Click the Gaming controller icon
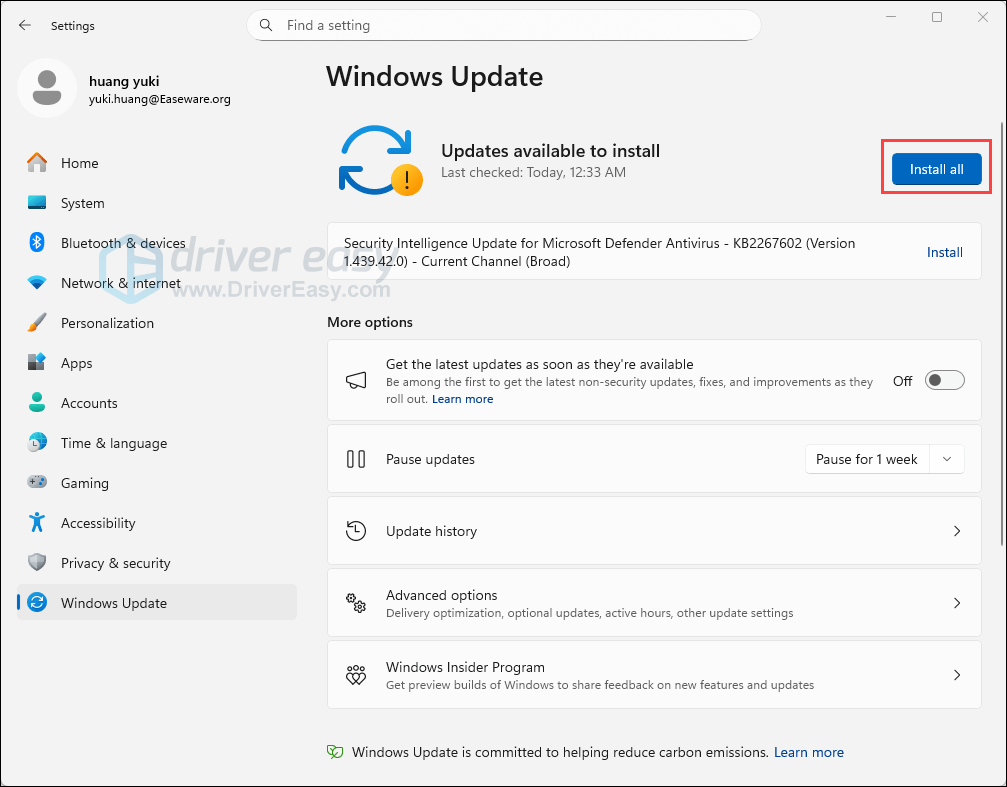 click(37, 483)
